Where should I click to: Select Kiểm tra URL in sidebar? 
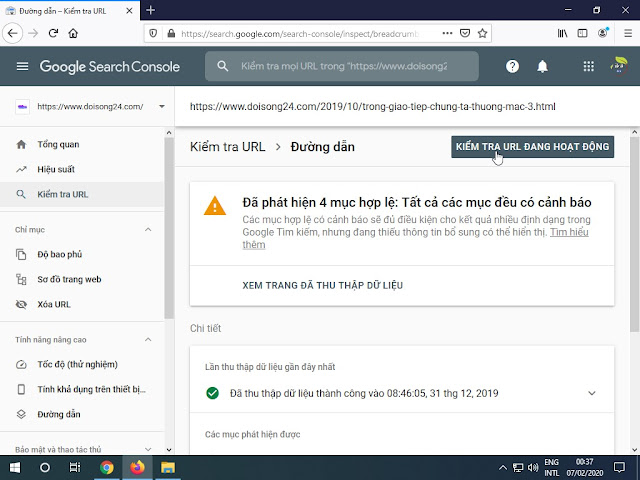click(x=82, y=194)
